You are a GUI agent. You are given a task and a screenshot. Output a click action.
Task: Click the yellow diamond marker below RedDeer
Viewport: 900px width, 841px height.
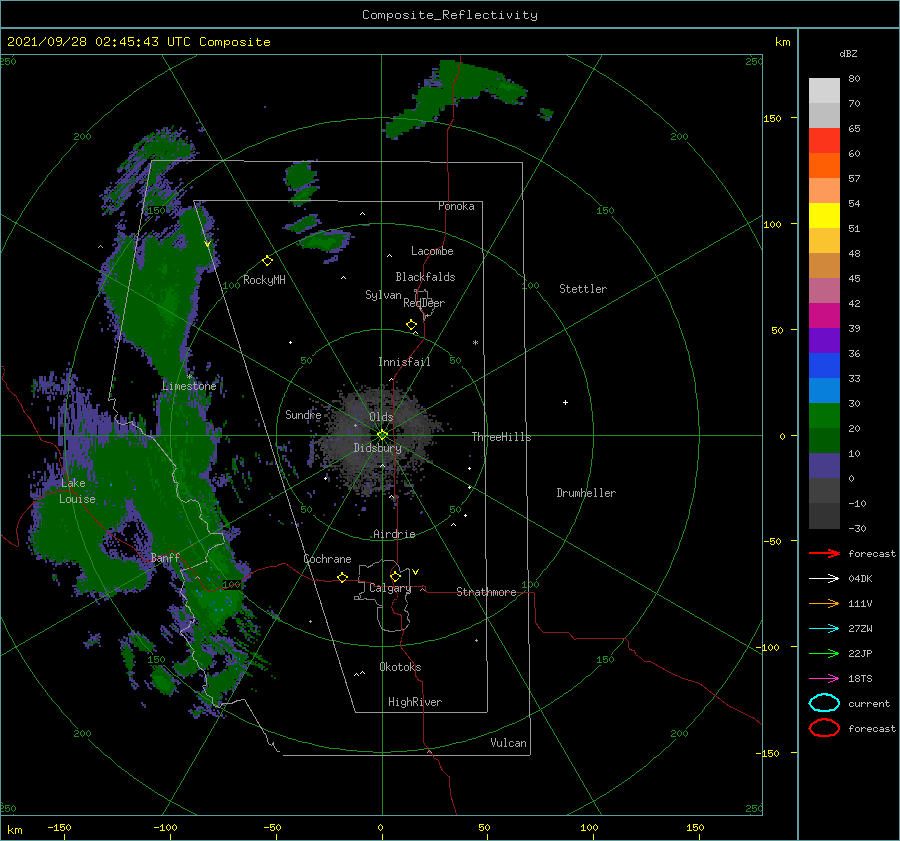(411, 324)
